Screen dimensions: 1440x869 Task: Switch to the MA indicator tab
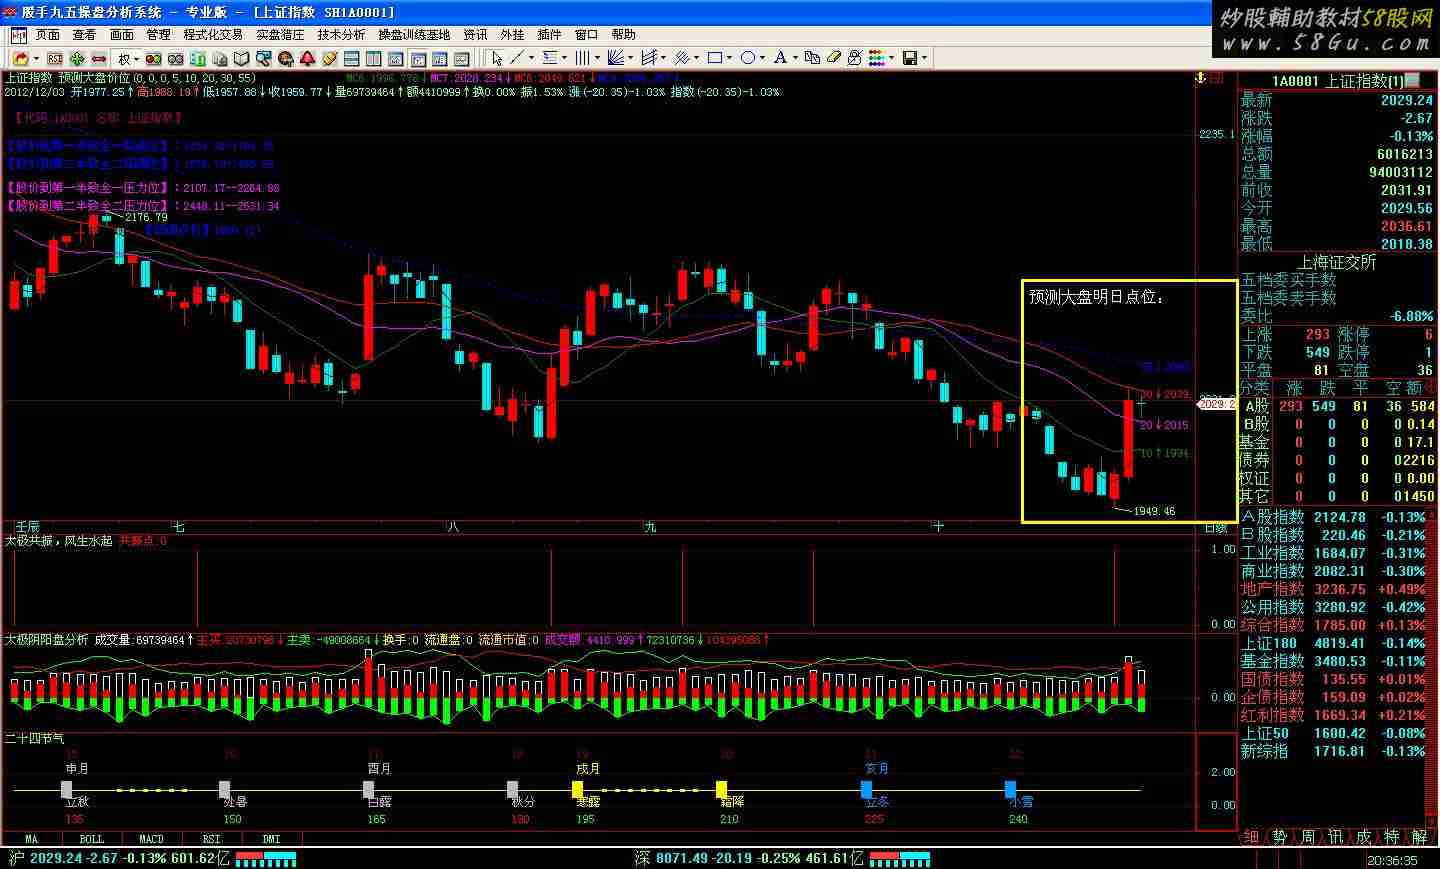(31, 838)
